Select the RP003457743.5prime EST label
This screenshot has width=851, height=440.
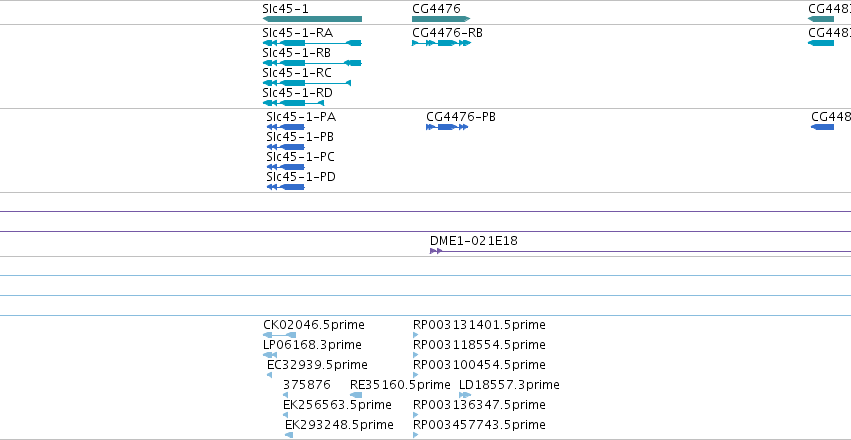pos(479,425)
